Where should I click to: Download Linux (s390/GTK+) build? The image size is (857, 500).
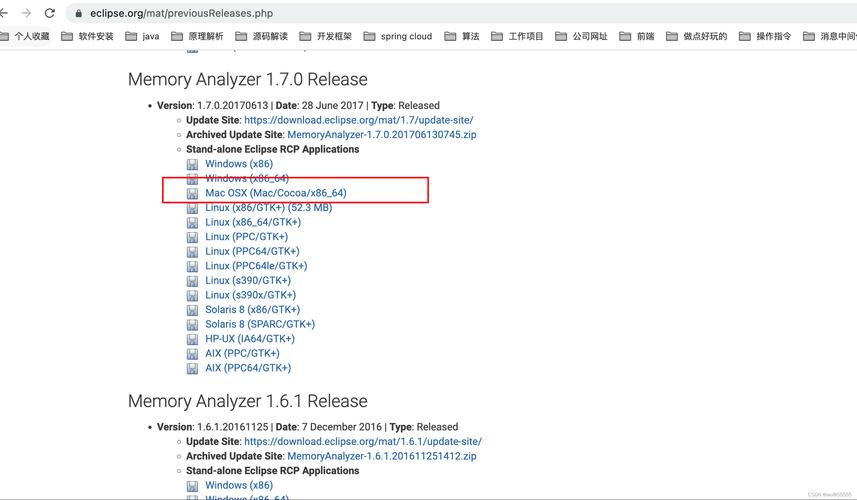pyautogui.click(x=248, y=280)
